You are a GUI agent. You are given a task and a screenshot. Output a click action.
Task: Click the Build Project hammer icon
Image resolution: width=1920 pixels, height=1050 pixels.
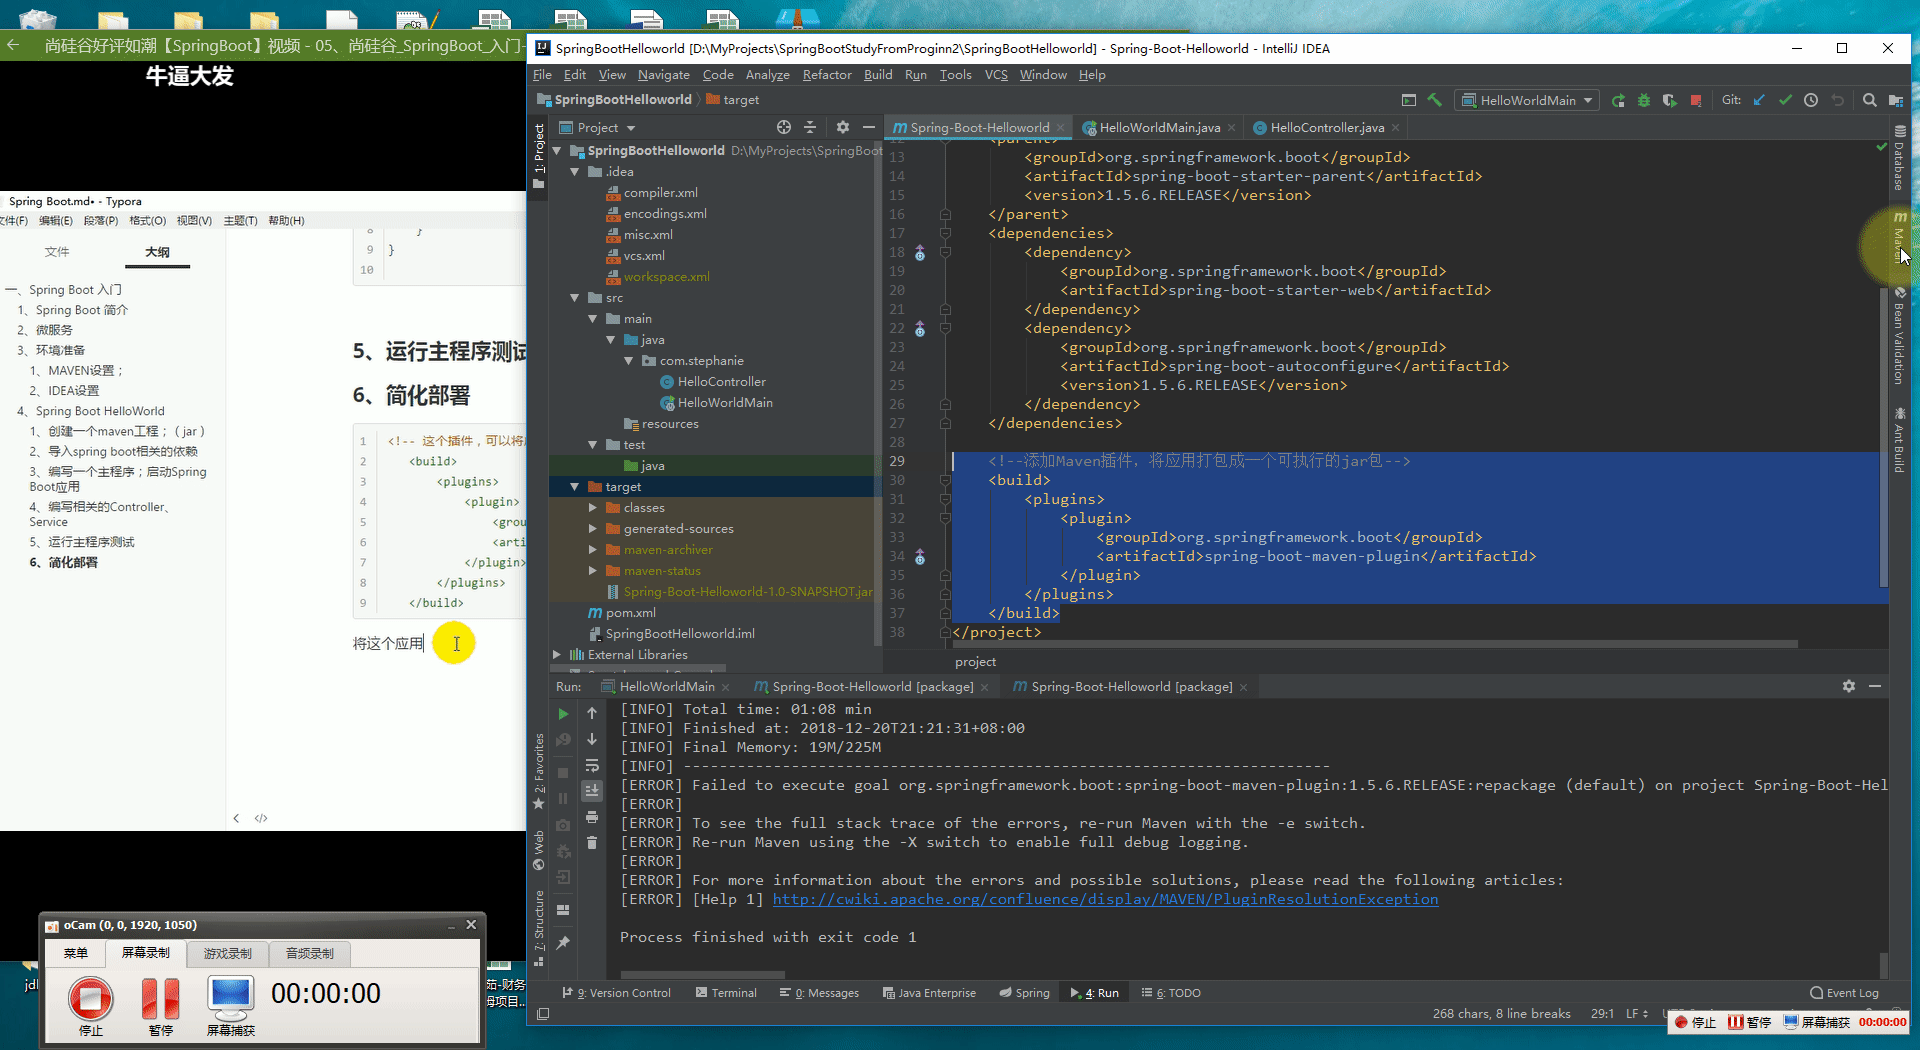tap(1435, 100)
